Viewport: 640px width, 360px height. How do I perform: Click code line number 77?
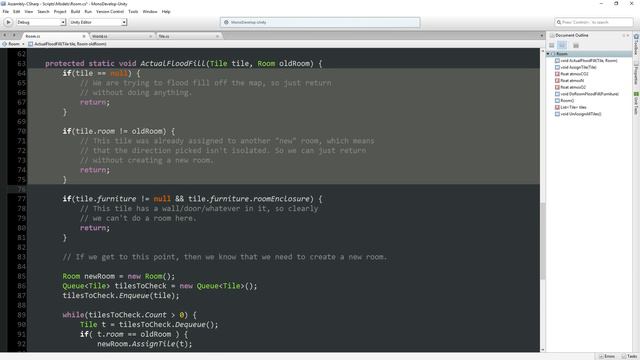tap(22, 199)
